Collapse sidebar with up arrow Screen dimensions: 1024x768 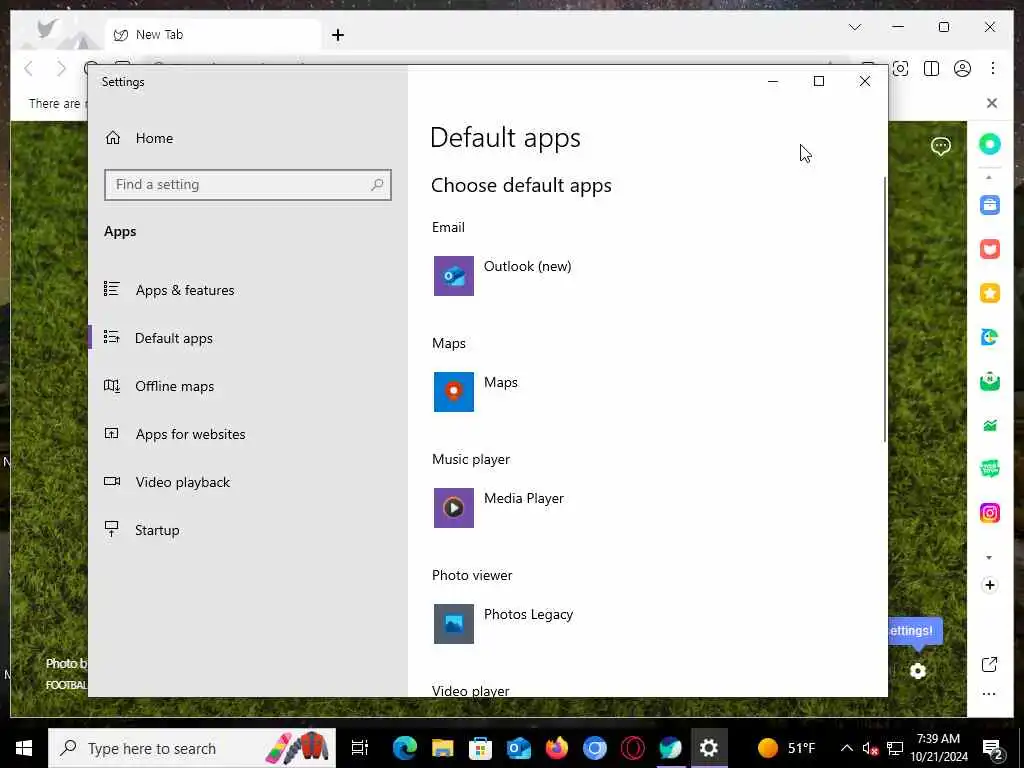coord(989,178)
